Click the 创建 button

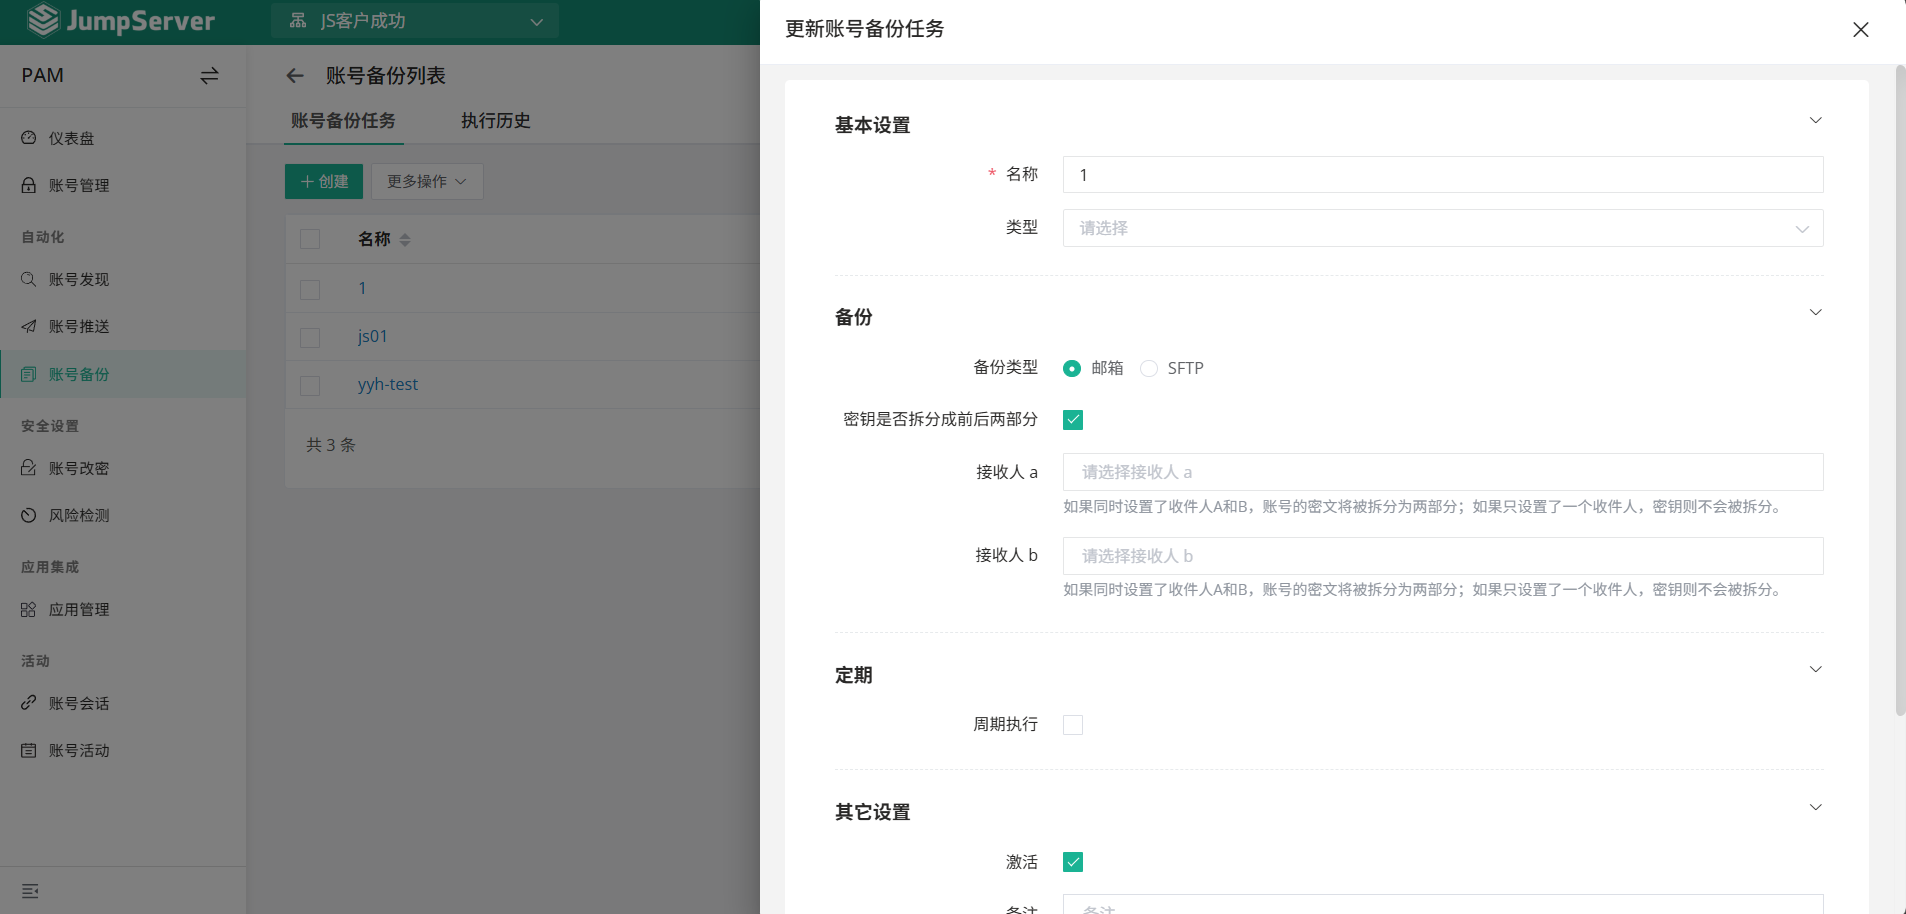tap(322, 181)
